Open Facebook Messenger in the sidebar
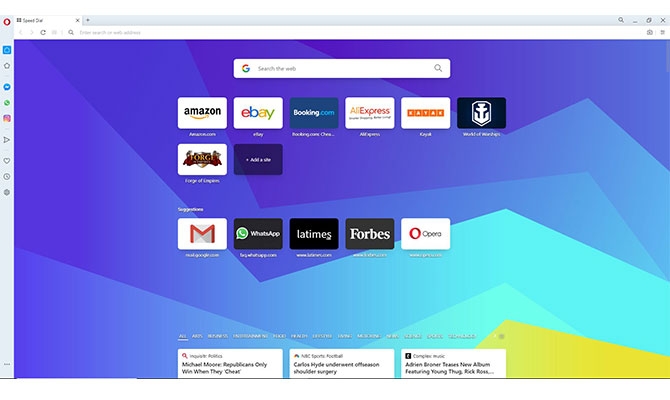The height and width of the screenshot is (400, 670). point(7,87)
